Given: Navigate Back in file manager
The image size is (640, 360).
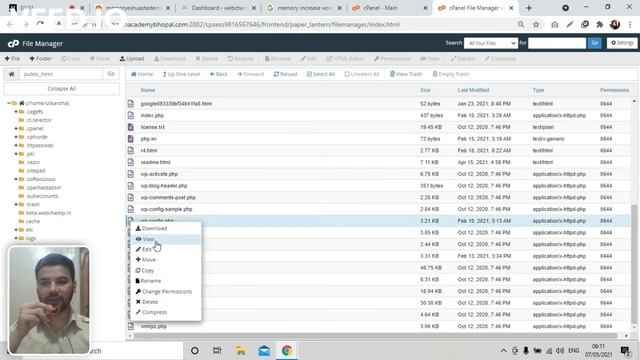Looking at the screenshot, I should tap(219, 74).
